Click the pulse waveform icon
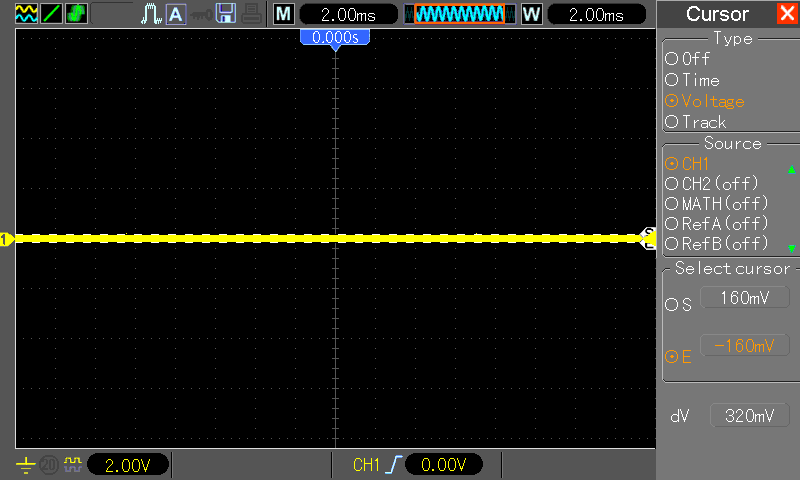This screenshot has height=480, width=800. (x=151, y=14)
